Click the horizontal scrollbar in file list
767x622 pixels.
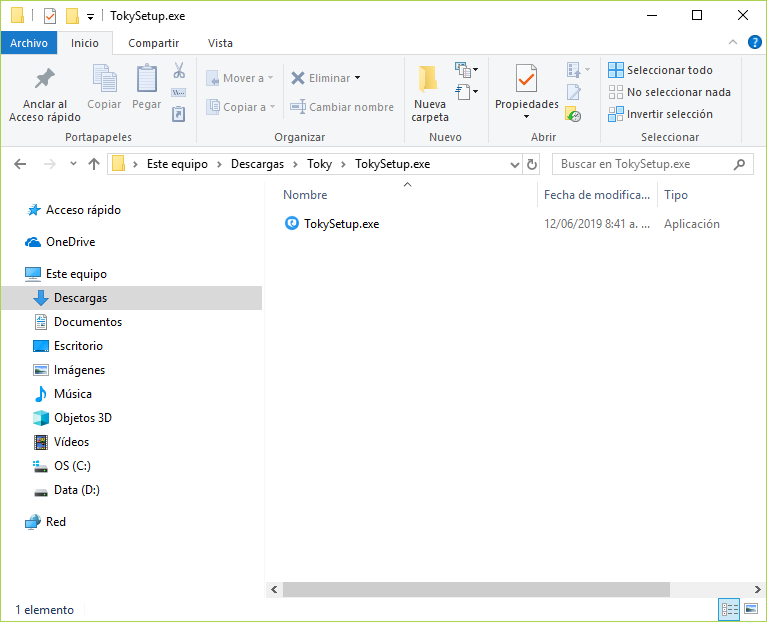click(470, 589)
